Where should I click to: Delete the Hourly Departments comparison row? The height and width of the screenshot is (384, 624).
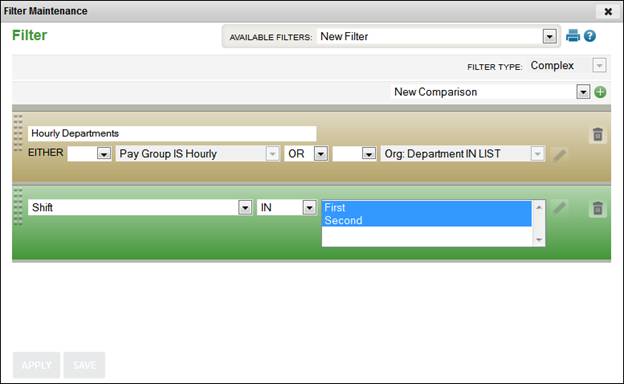pos(597,134)
